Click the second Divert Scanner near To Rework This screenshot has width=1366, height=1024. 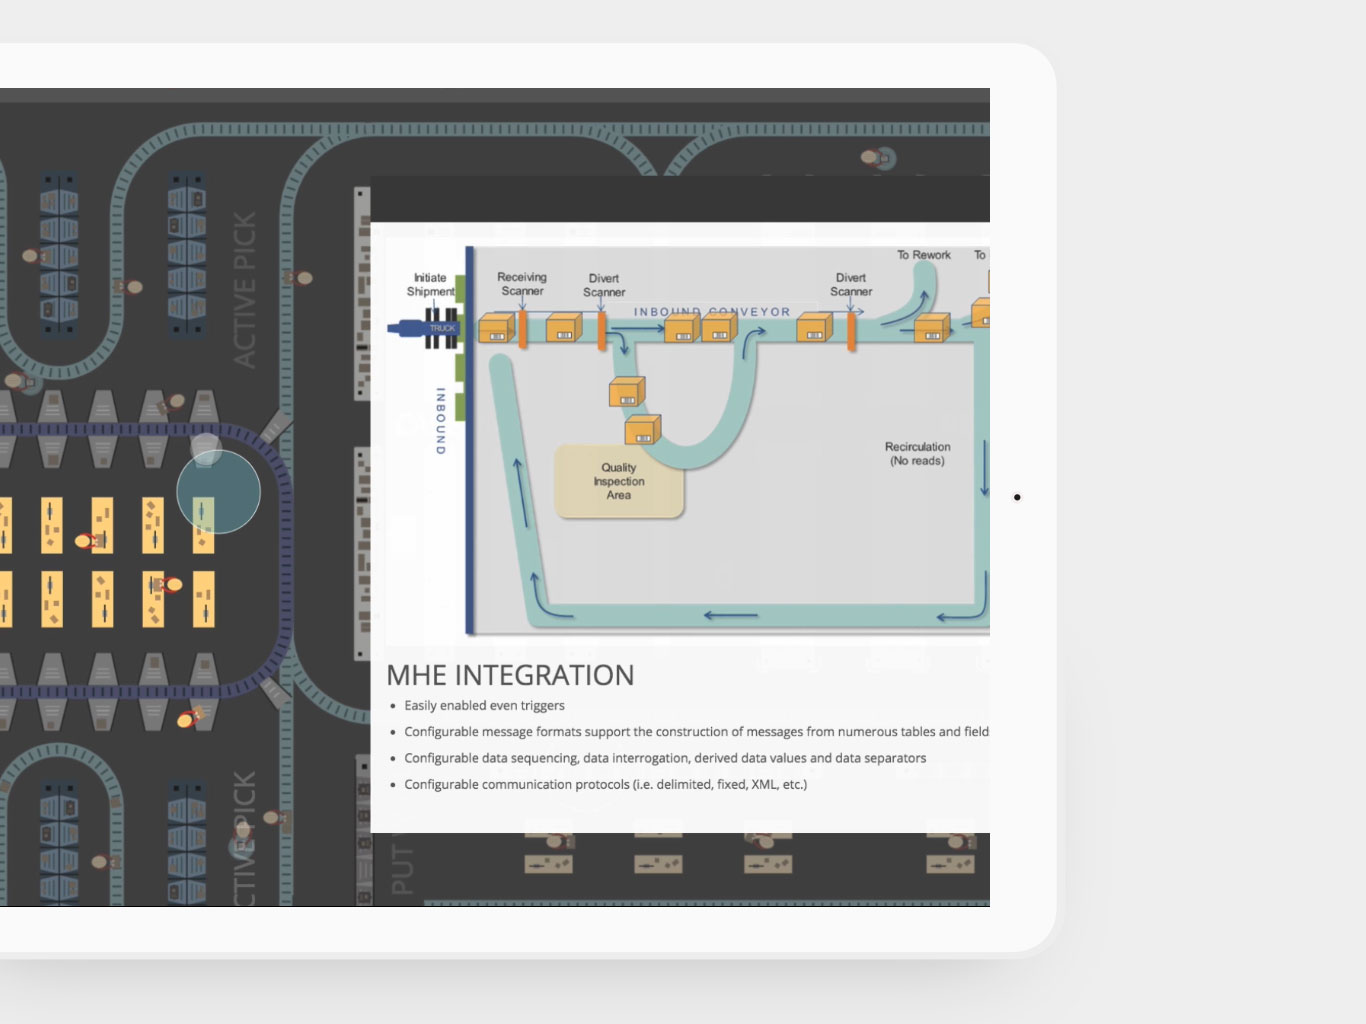click(x=851, y=330)
